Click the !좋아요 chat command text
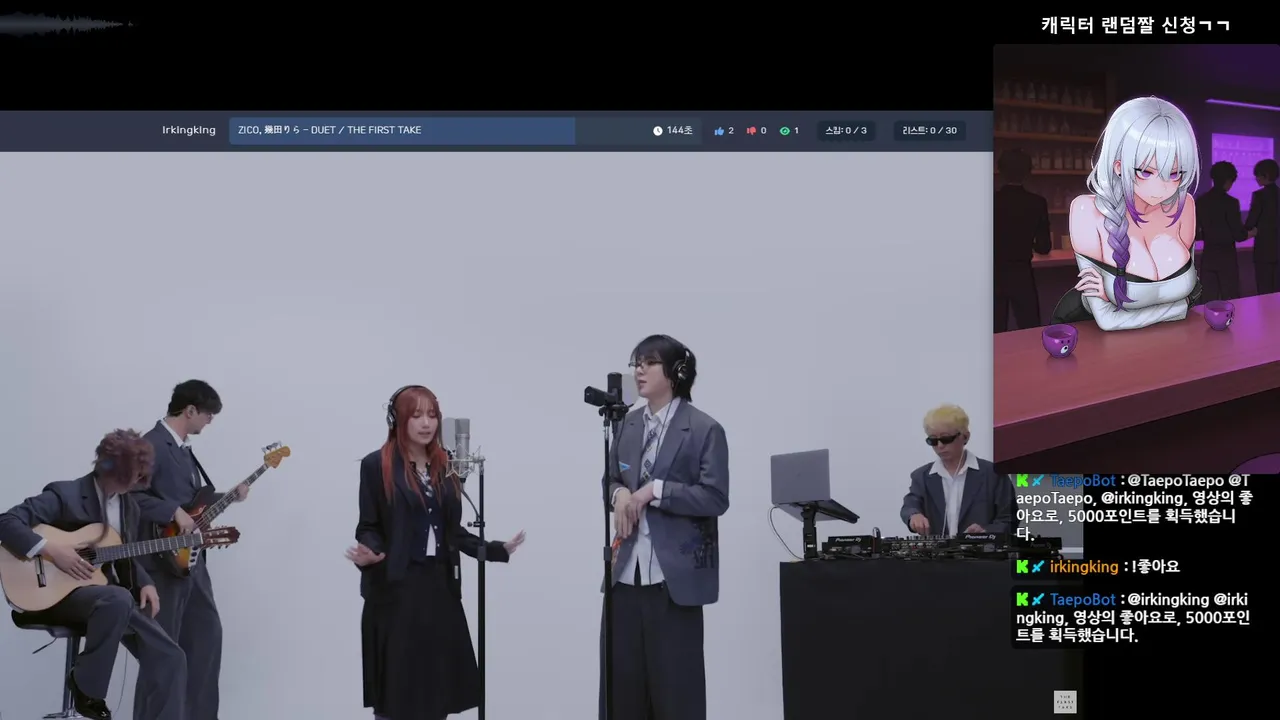The image size is (1280, 720). pos(1155,567)
